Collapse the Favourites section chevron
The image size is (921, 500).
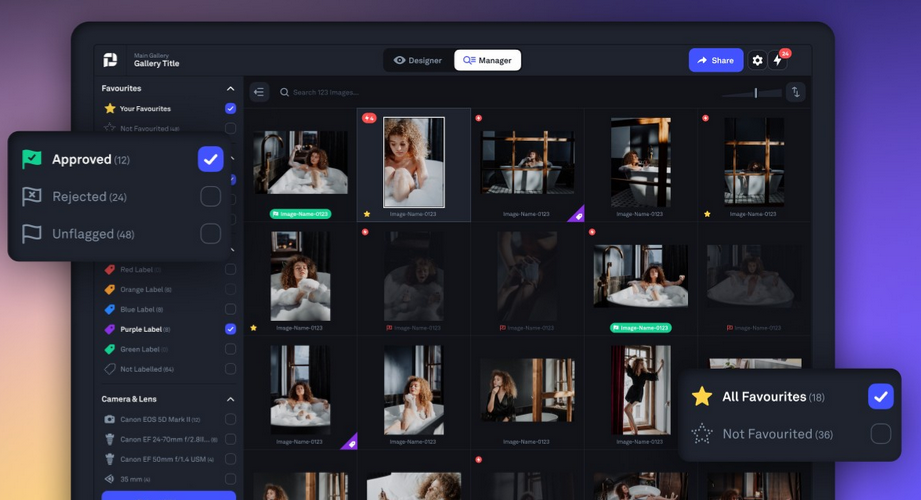(x=230, y=88)
